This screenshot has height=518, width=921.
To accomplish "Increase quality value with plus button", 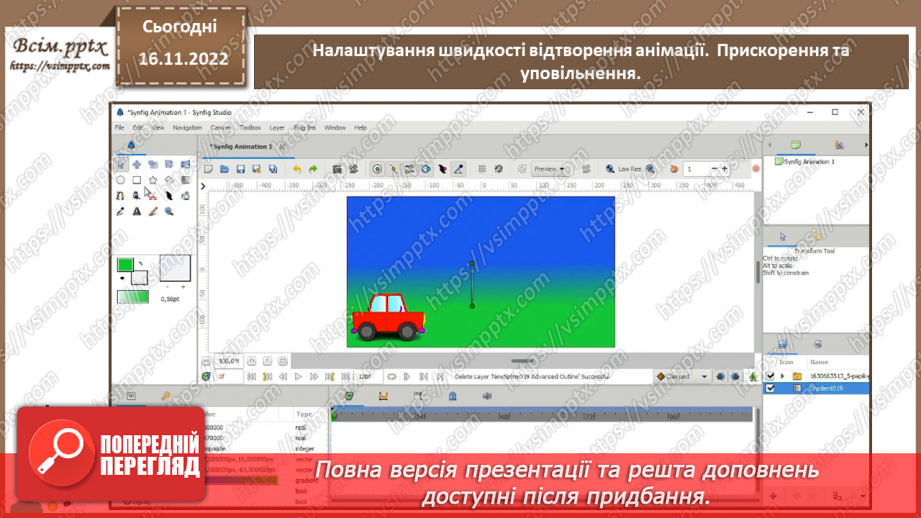I will [x=725, y=169].
